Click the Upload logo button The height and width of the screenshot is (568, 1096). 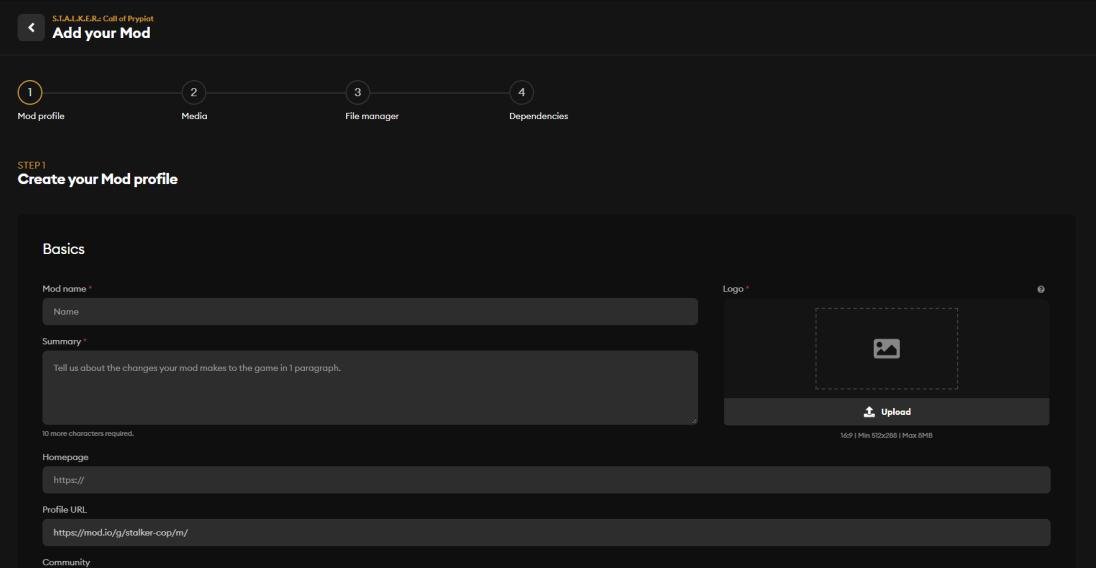tap(886, 412)
